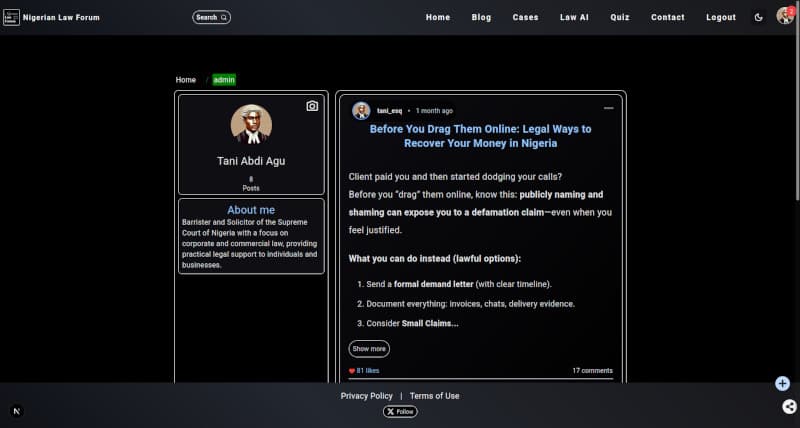Click Logout in the header
The image size is (800, 428).
pyautogui.click(x=721, y=17)
